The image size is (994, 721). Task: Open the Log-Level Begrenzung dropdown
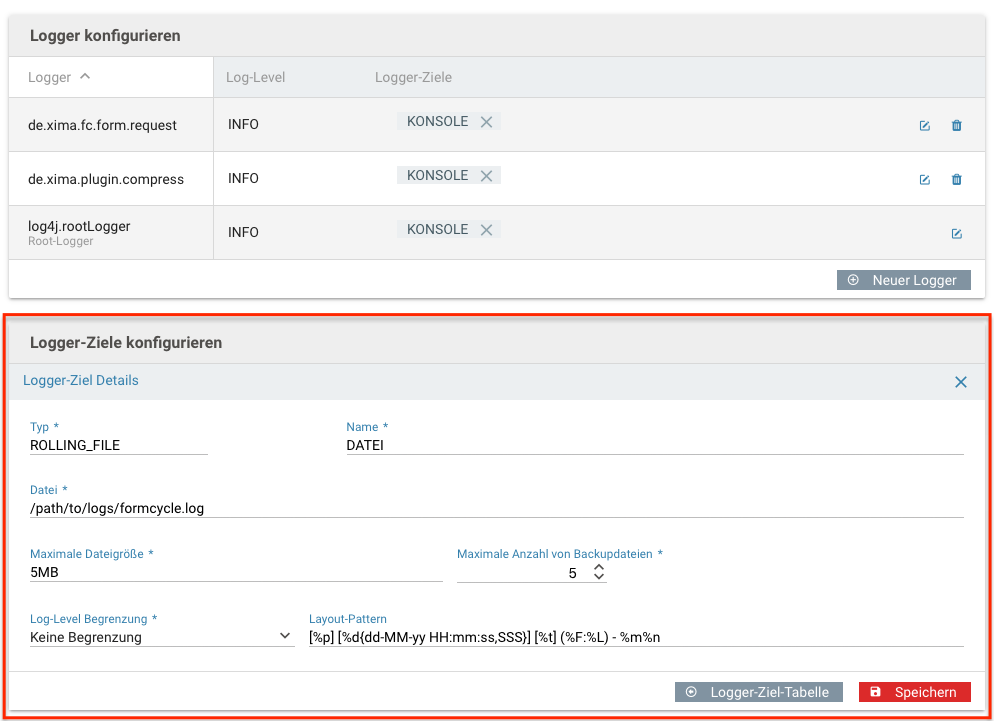point(162,637)
